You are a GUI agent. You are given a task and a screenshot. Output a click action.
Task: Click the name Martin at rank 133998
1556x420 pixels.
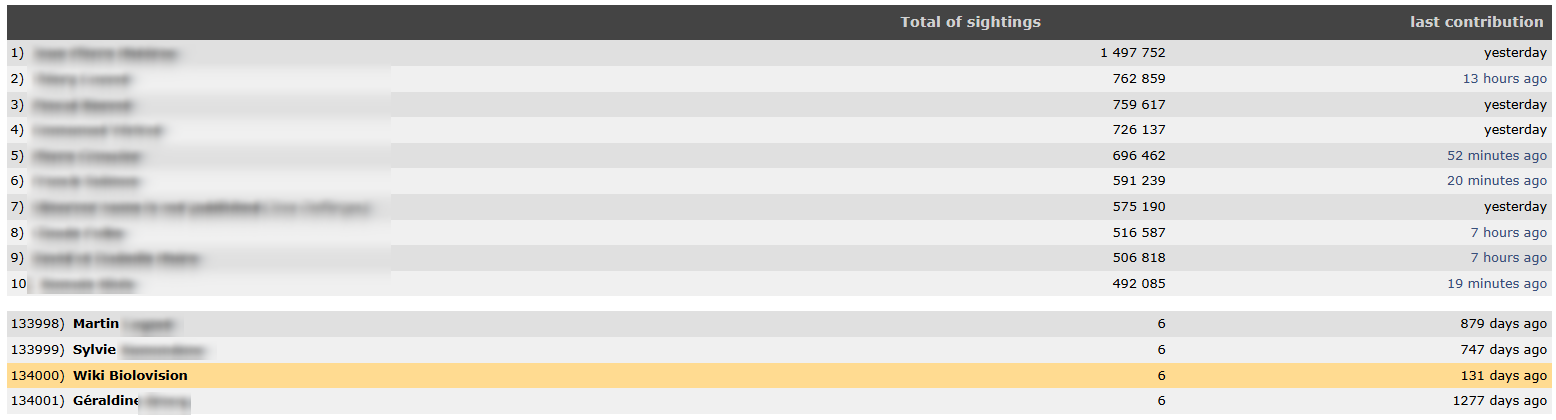click(x=96, y=324)
